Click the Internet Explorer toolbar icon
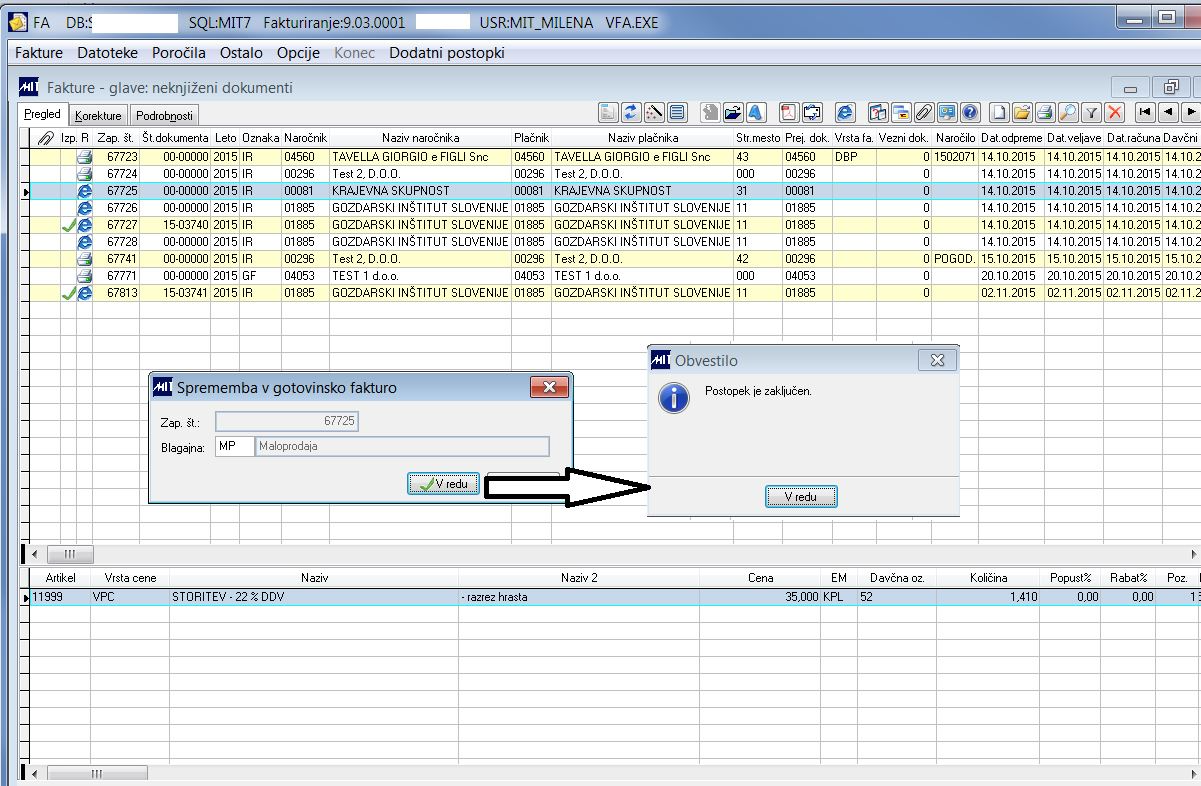Image resolution: width=1201 pixels, height=786 pixels. (x=845, y=113)
